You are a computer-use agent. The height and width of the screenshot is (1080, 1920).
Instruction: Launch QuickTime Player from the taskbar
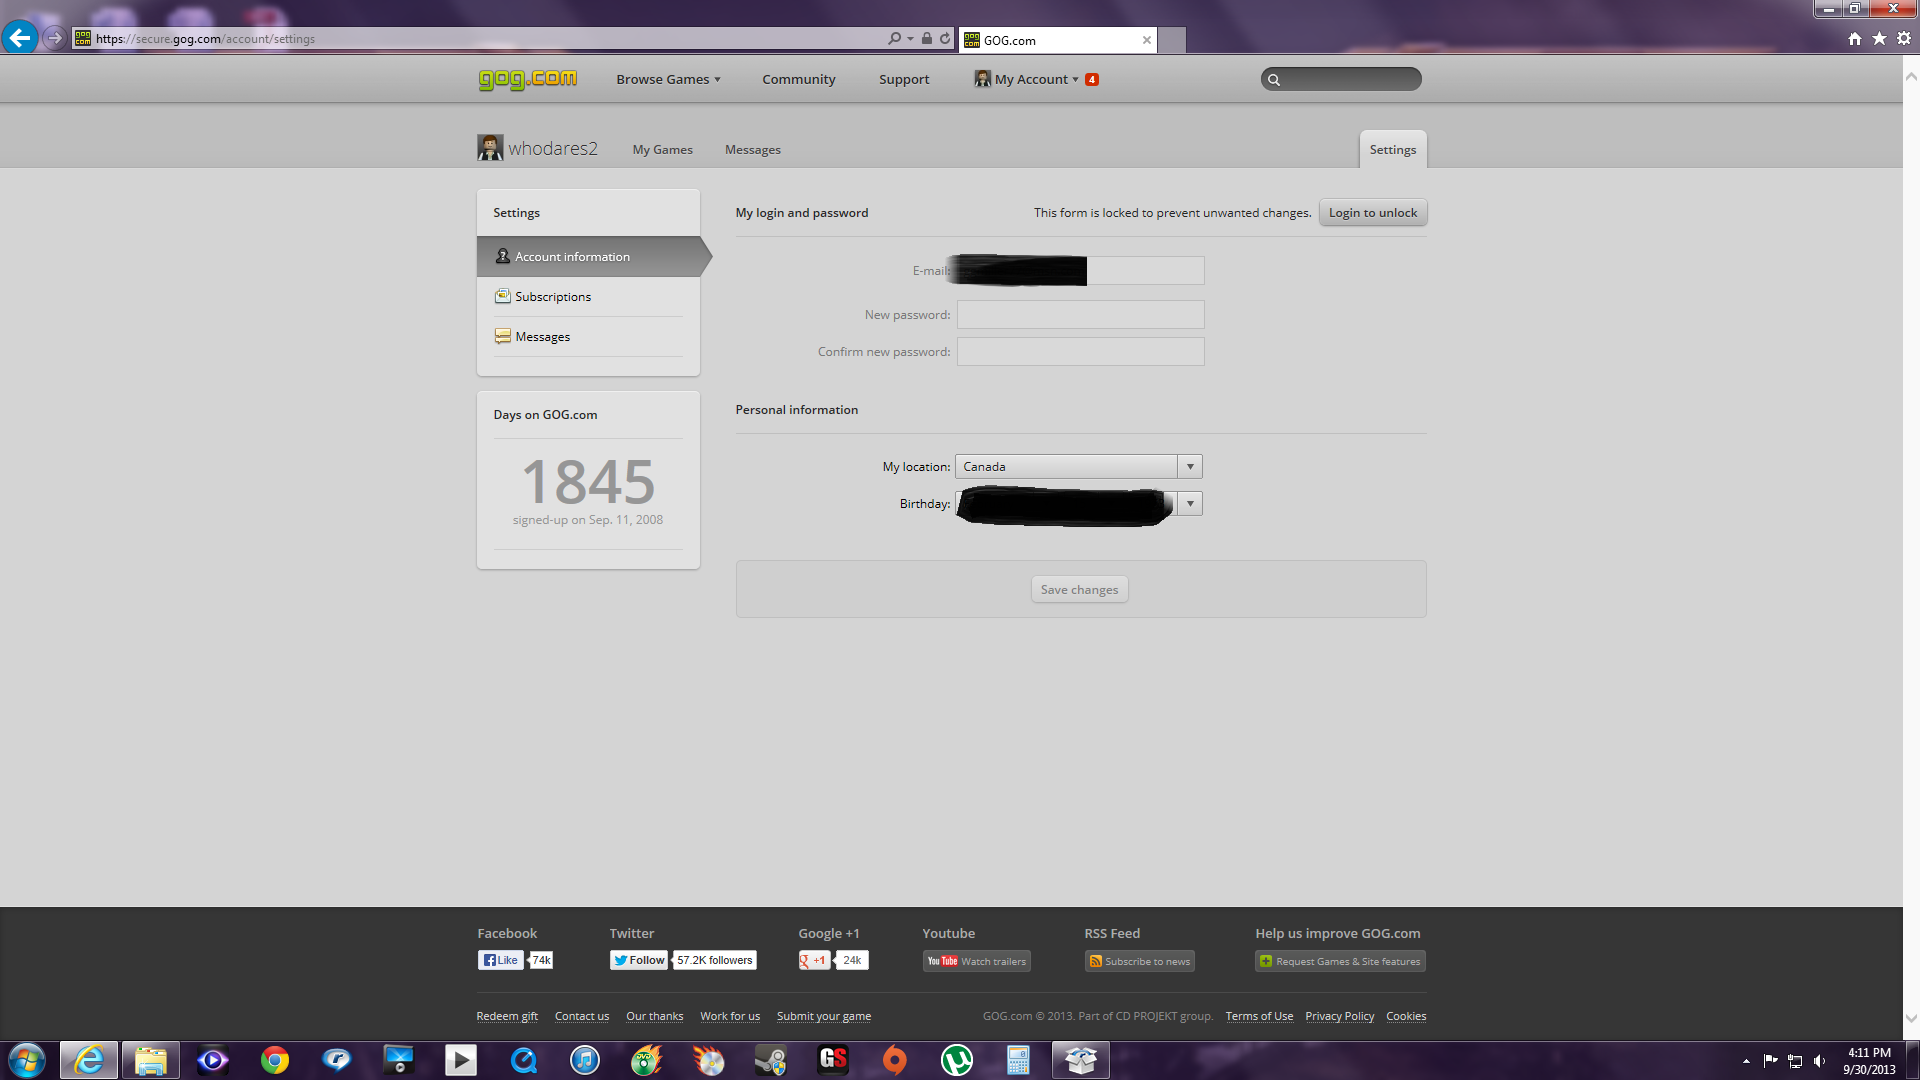(x=523, y=1060)
